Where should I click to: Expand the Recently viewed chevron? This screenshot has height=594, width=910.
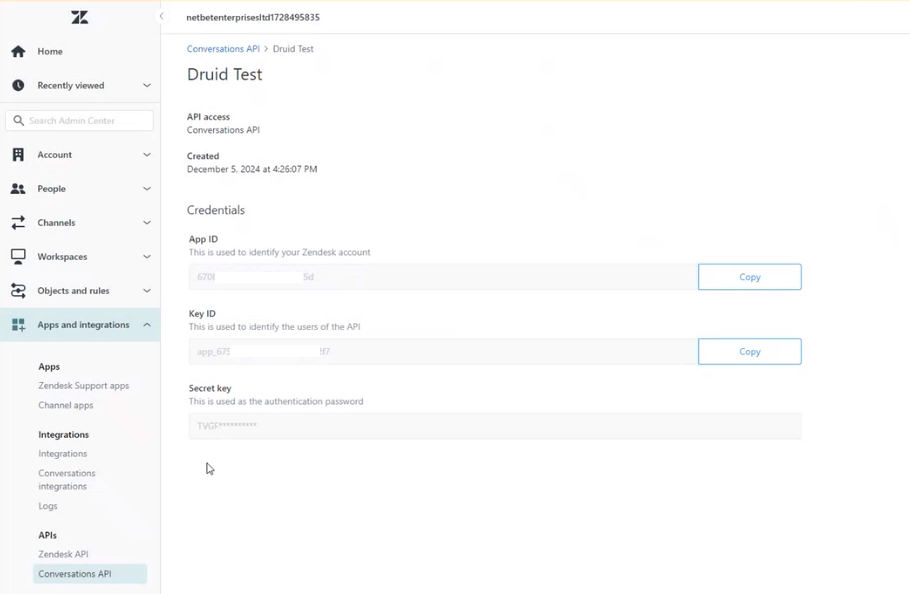(x=147, y=85)
